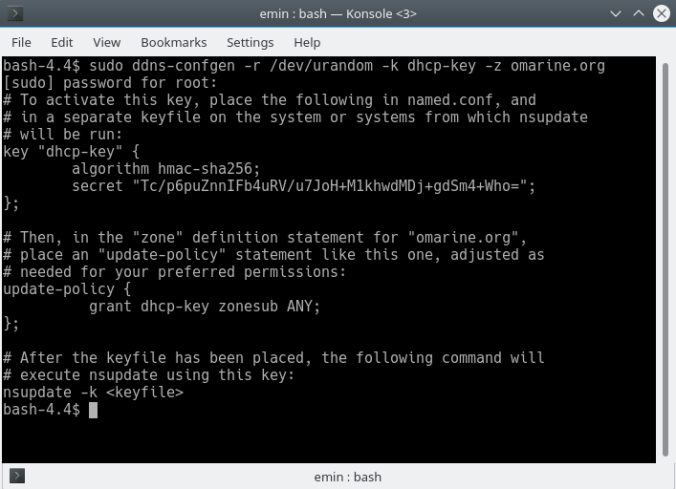This screenshot has width=676, height=489.
Task: Close the Konsole window
Action: pos(661,14)
